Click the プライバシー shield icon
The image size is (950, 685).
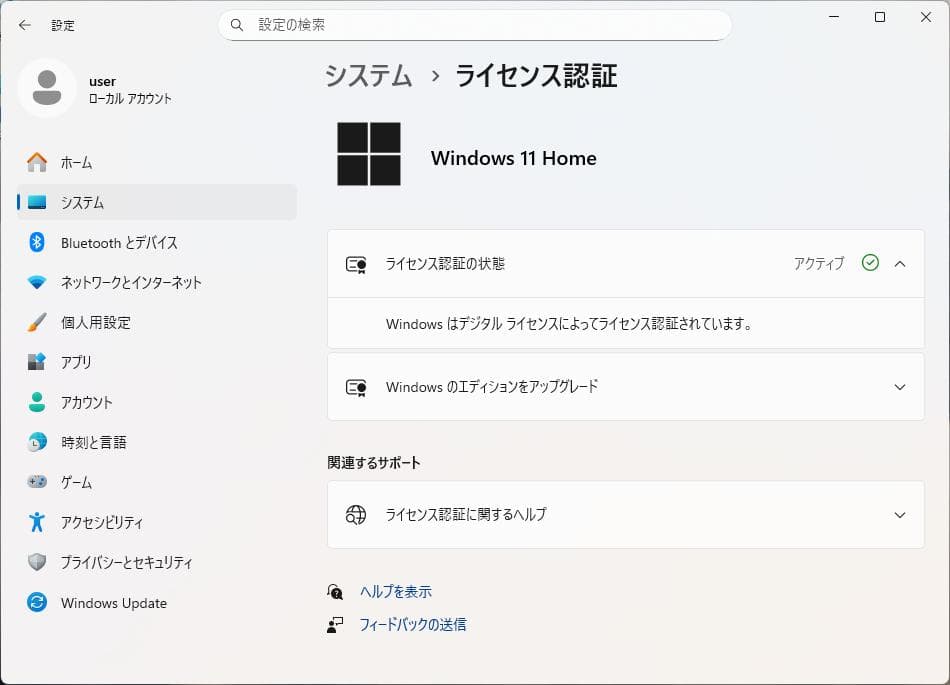[37, 562]
